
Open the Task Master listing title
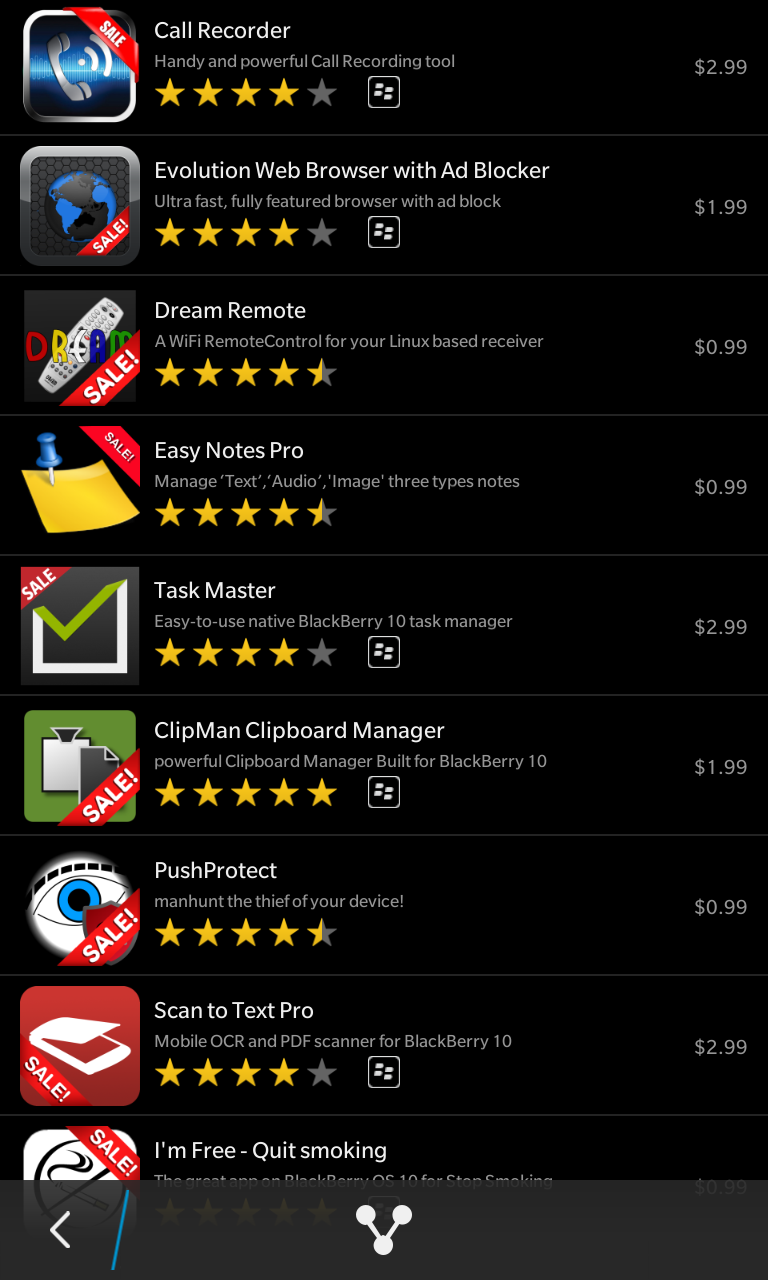tap(215, 591)
